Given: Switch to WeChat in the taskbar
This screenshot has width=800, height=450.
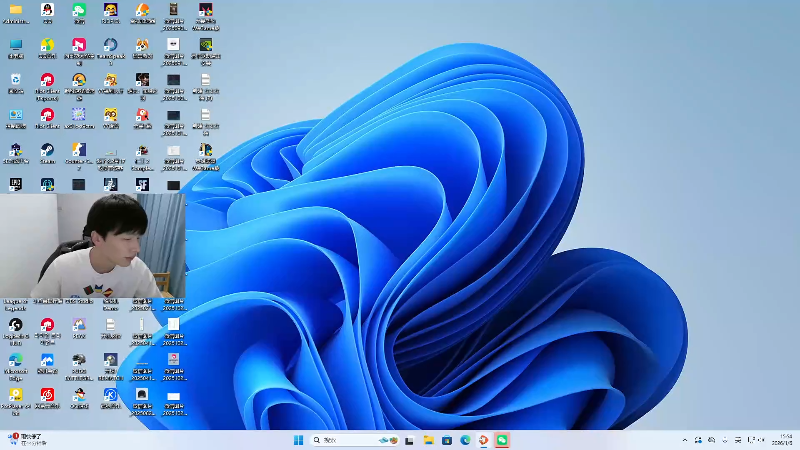Looking at the screenshot, I should (x=503, y=440).
